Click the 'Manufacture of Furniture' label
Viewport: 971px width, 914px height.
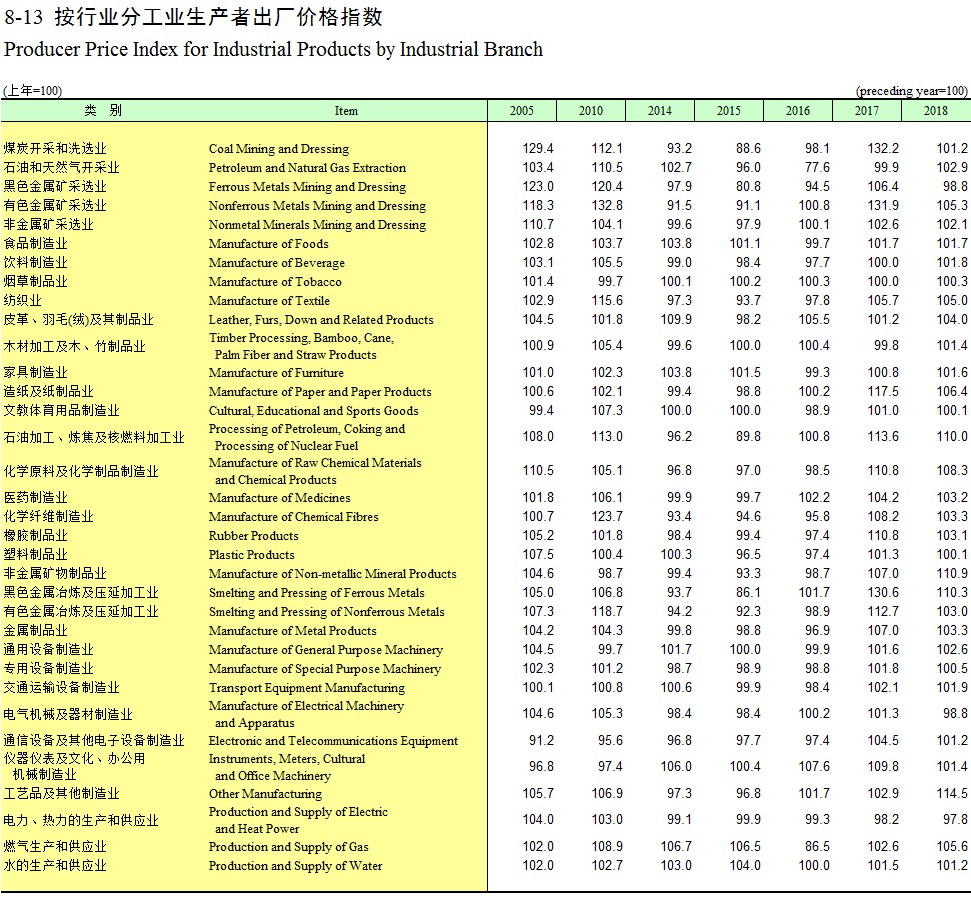click(x=276, y=373)
